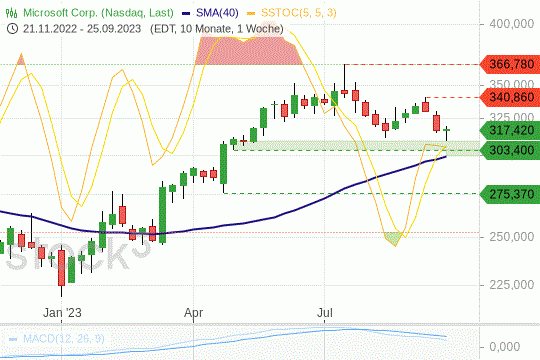
Task: Click the Jan '23 time axis label
Action: (62, 313)
